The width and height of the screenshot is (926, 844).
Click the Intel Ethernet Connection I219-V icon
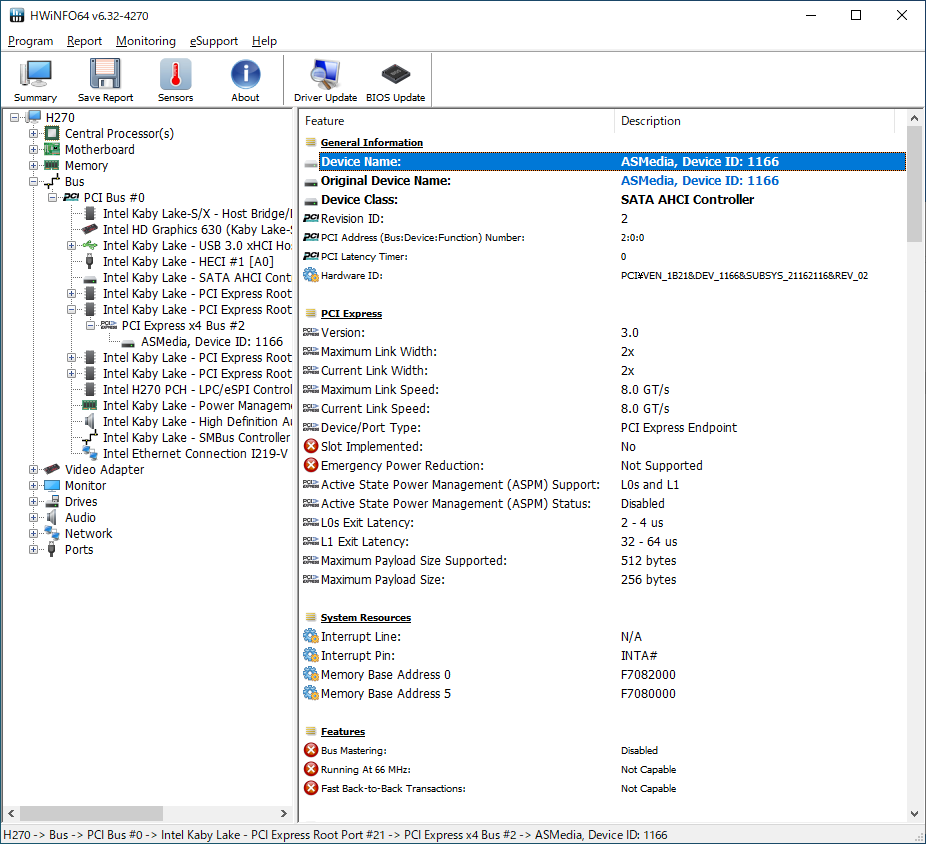pos(90,453)
